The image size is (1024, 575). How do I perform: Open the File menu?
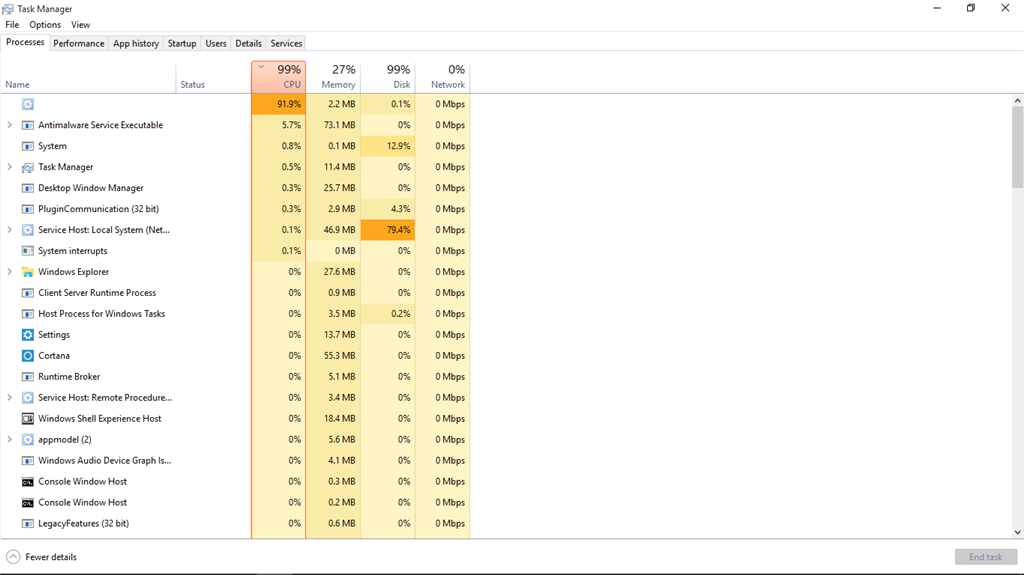point(12,25)
